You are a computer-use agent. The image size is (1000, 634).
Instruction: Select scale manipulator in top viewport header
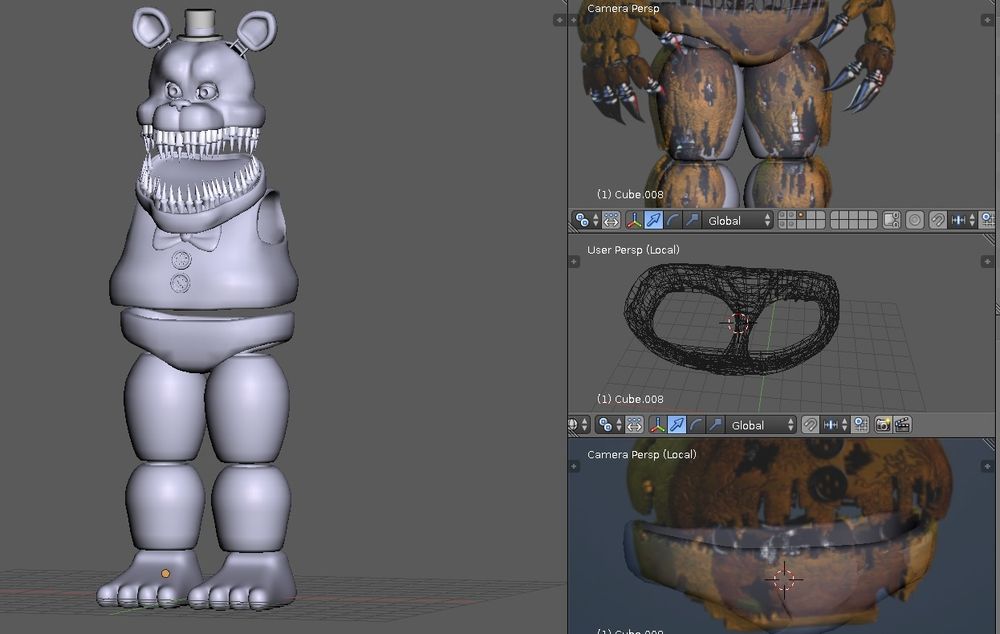(692, 220)
